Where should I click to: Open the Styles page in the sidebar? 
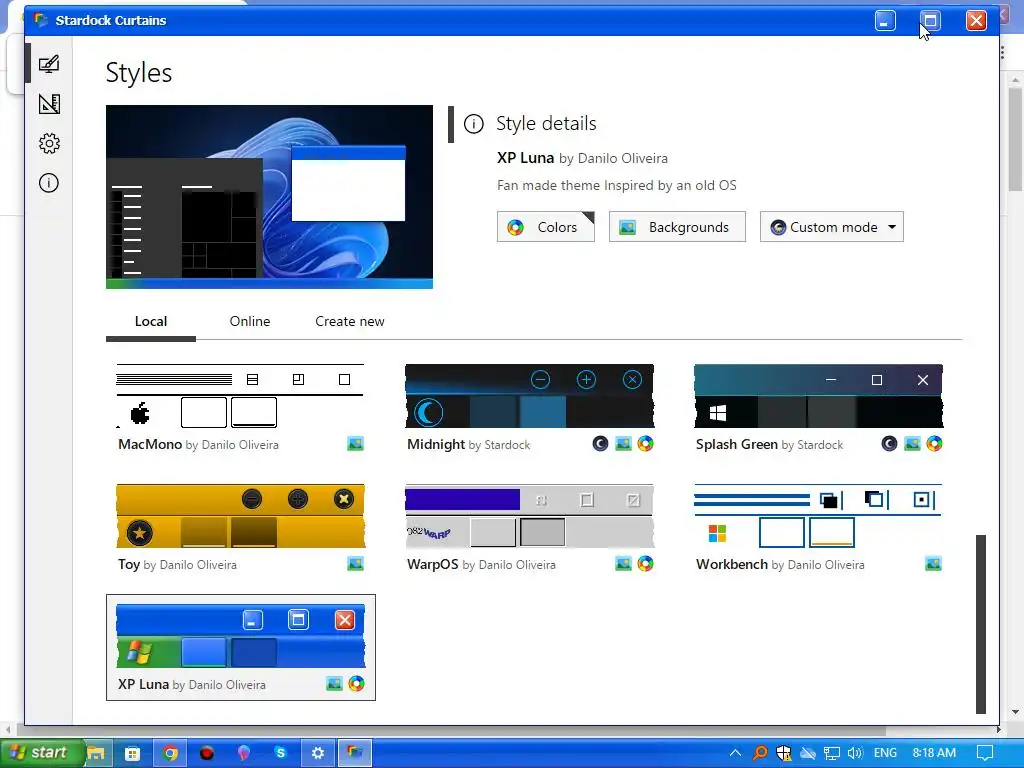pos(49,64)
